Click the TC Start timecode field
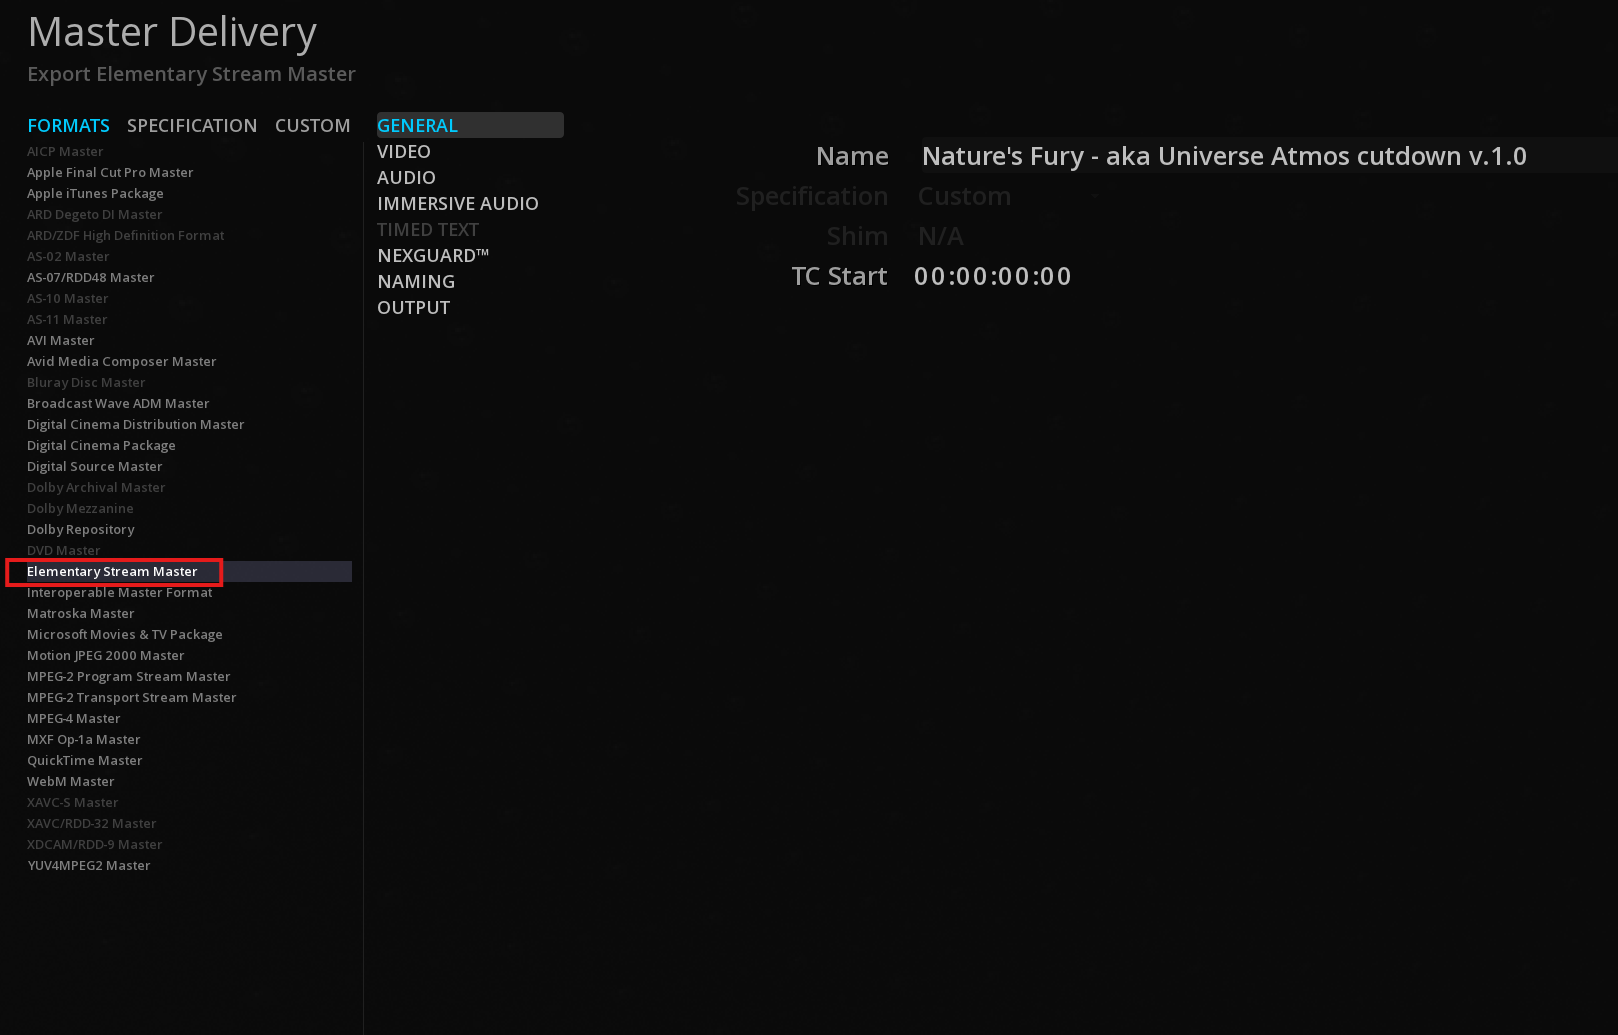 (x=992, y=276)
